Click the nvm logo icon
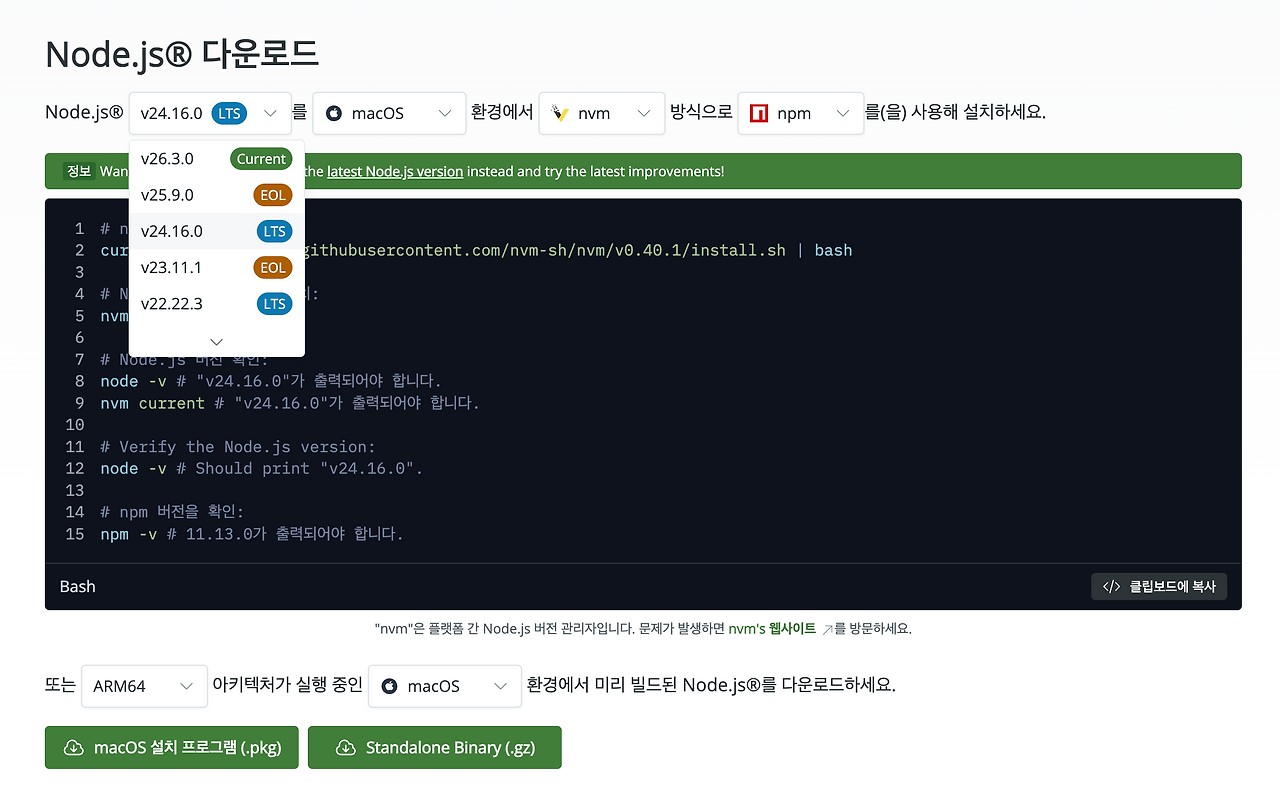Screen dimensions: 1280x799 pos(560,113)
